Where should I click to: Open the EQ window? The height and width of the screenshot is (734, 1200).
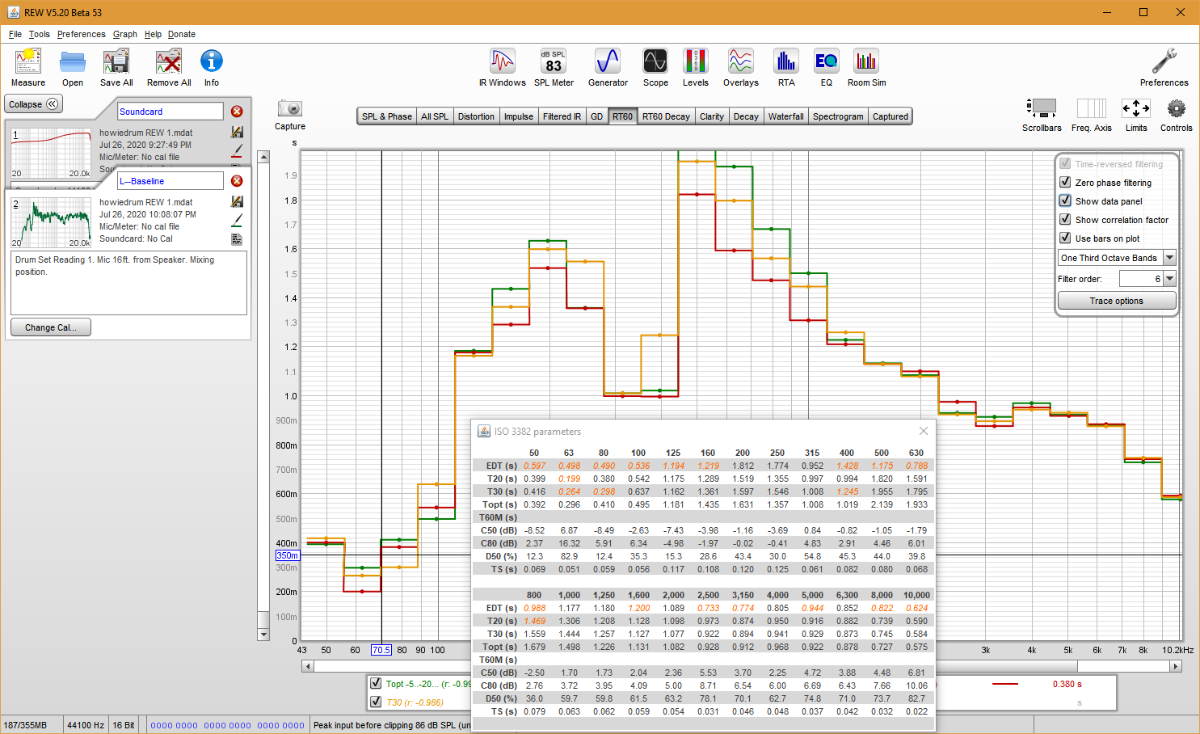pyautogui.click(x=826, y=66)
